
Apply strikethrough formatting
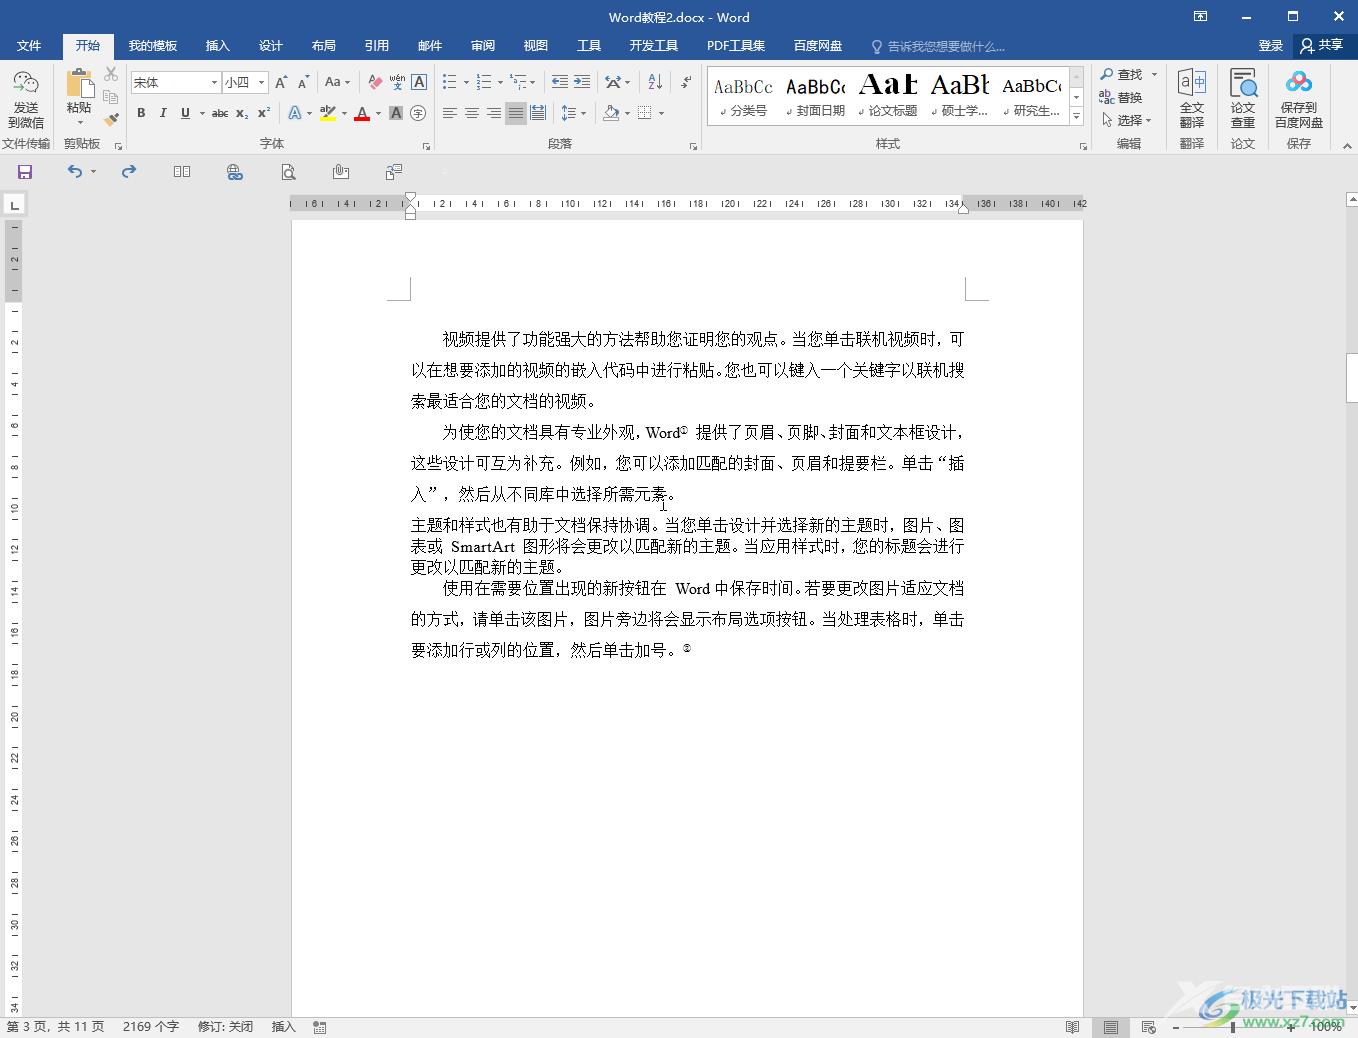[220, 113]
